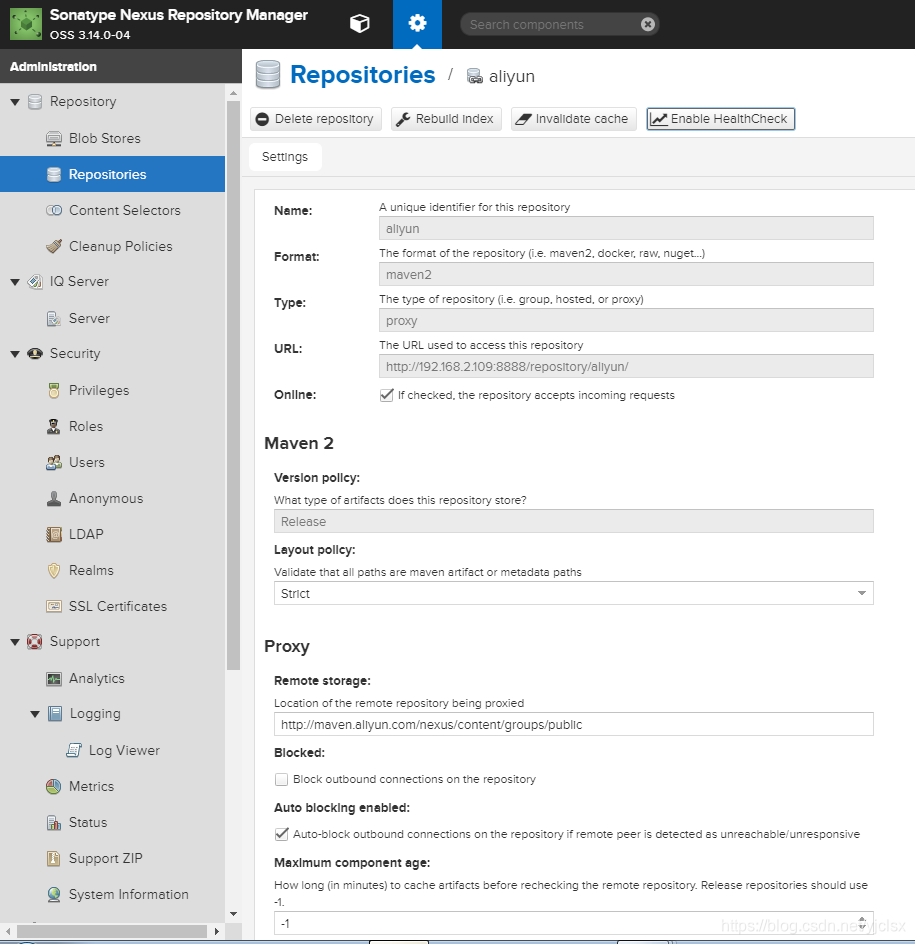
Task: Click the Analytics chart icon
Action: 54,678
